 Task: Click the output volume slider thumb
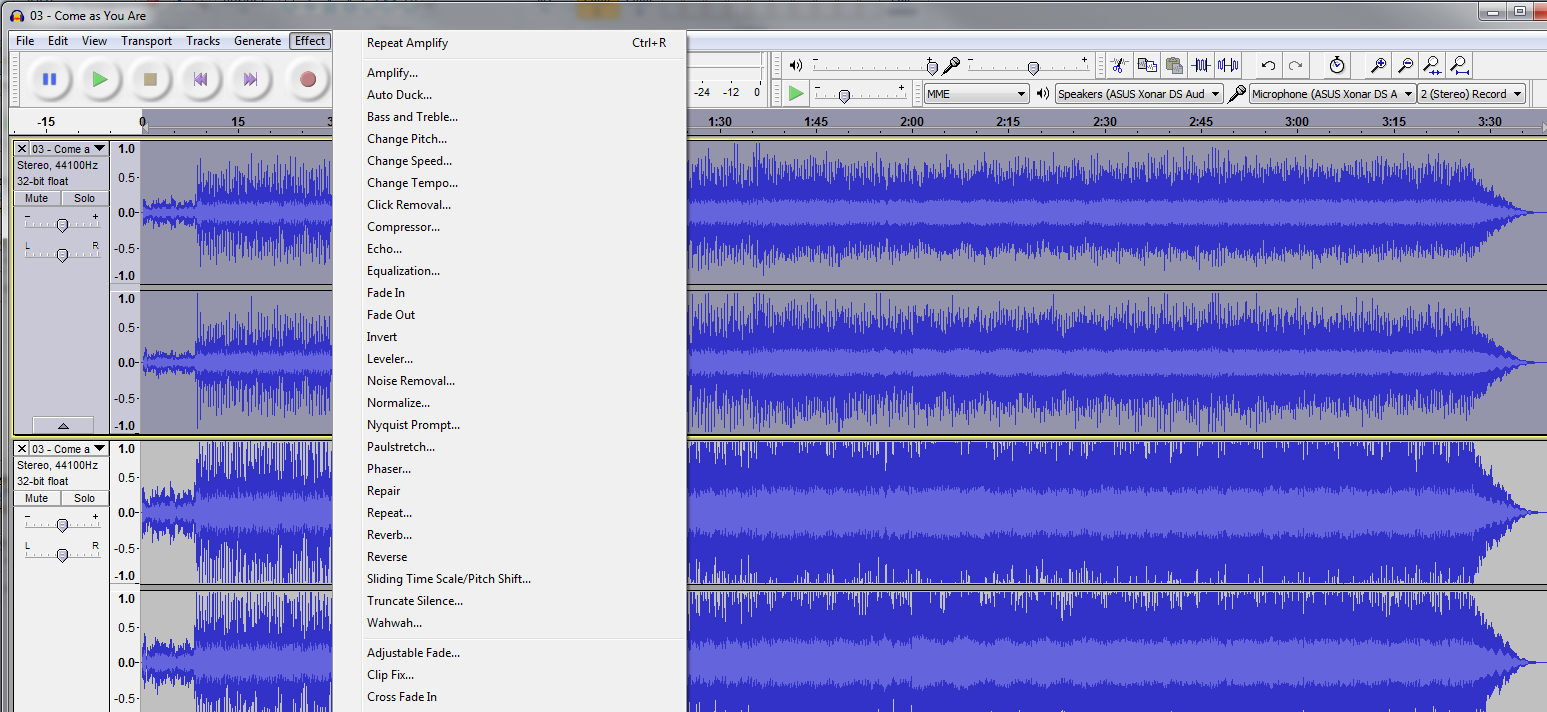click(x=932, y=68)
